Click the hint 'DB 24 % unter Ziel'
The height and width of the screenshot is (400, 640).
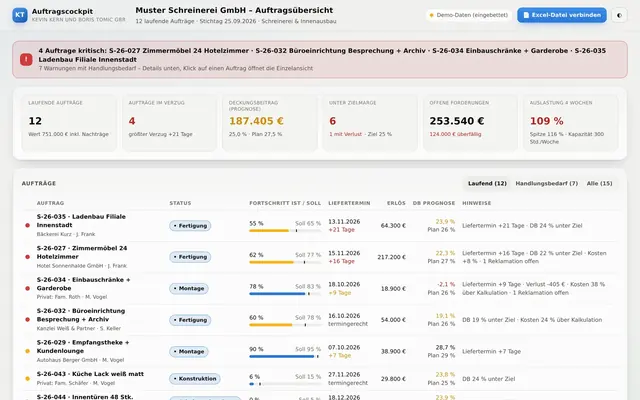coord(489,379)
